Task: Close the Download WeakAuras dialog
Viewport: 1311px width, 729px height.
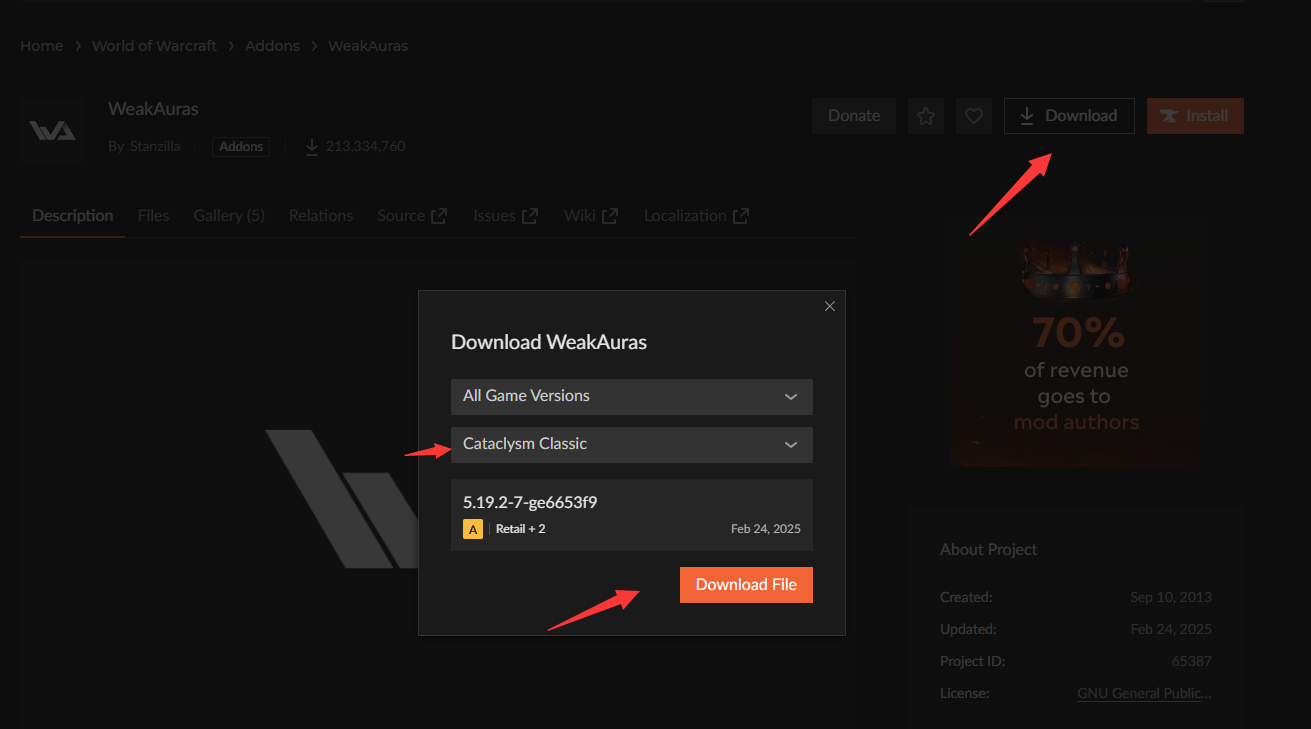Action: pos(829,306)
